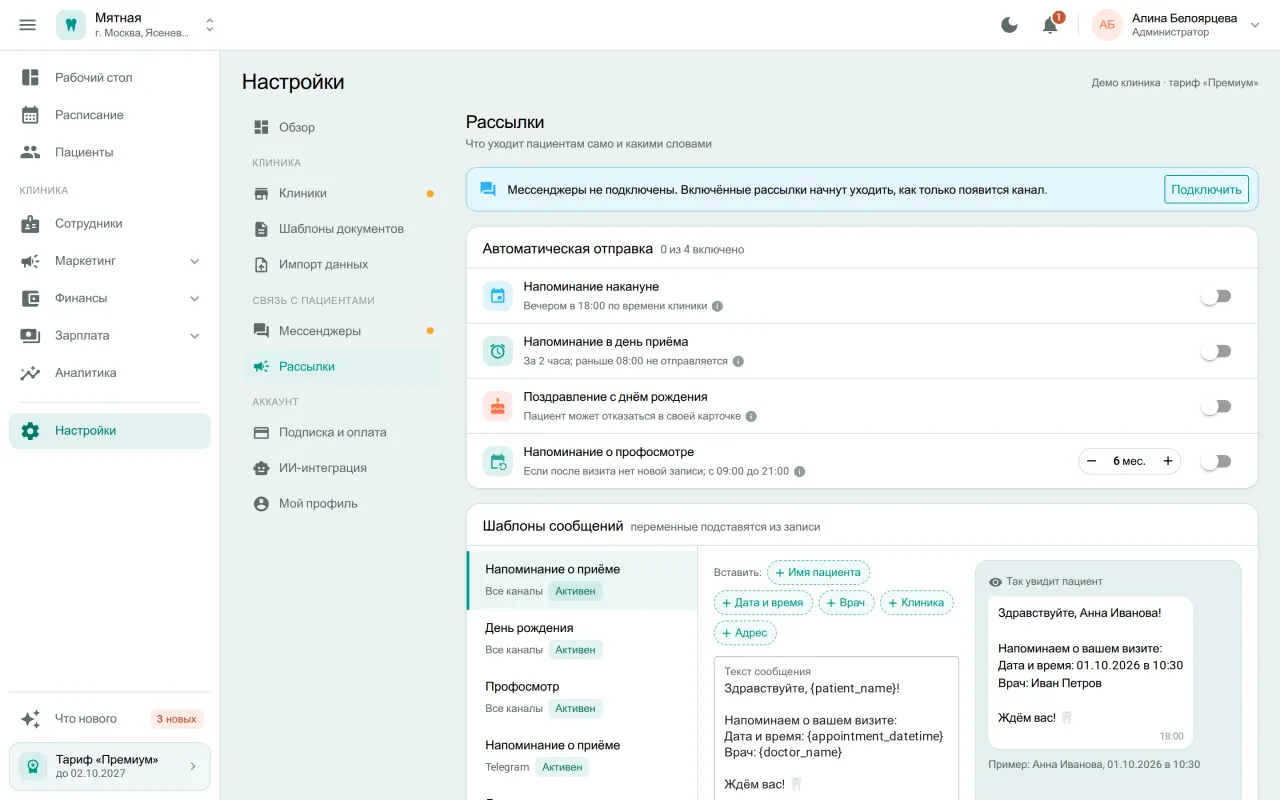Insert the Дата и время variable
This screenshot has width=1280, height=800.
[x=763, y=603]
